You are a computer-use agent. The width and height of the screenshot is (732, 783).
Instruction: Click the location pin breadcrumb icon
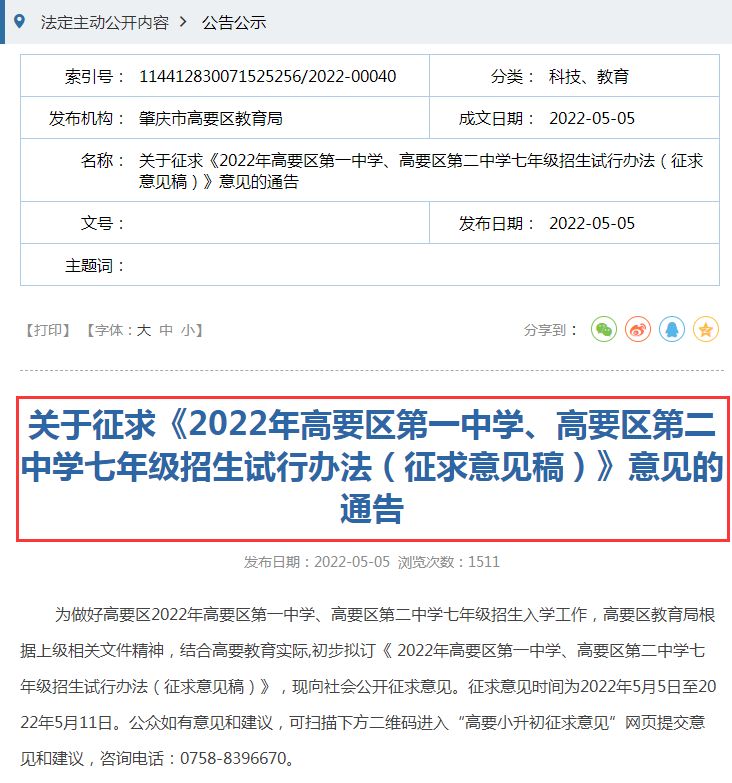19,21
